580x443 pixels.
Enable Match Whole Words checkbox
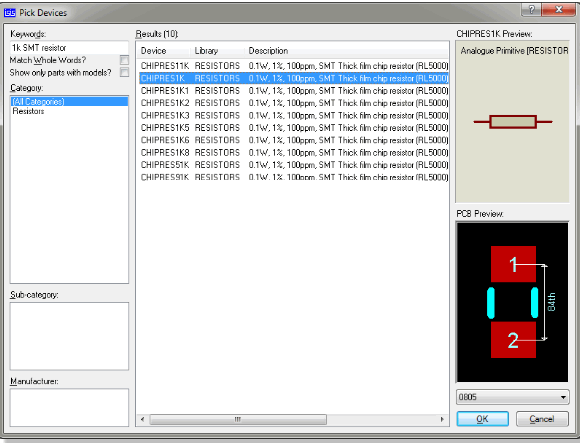click(x=125, y=60)
